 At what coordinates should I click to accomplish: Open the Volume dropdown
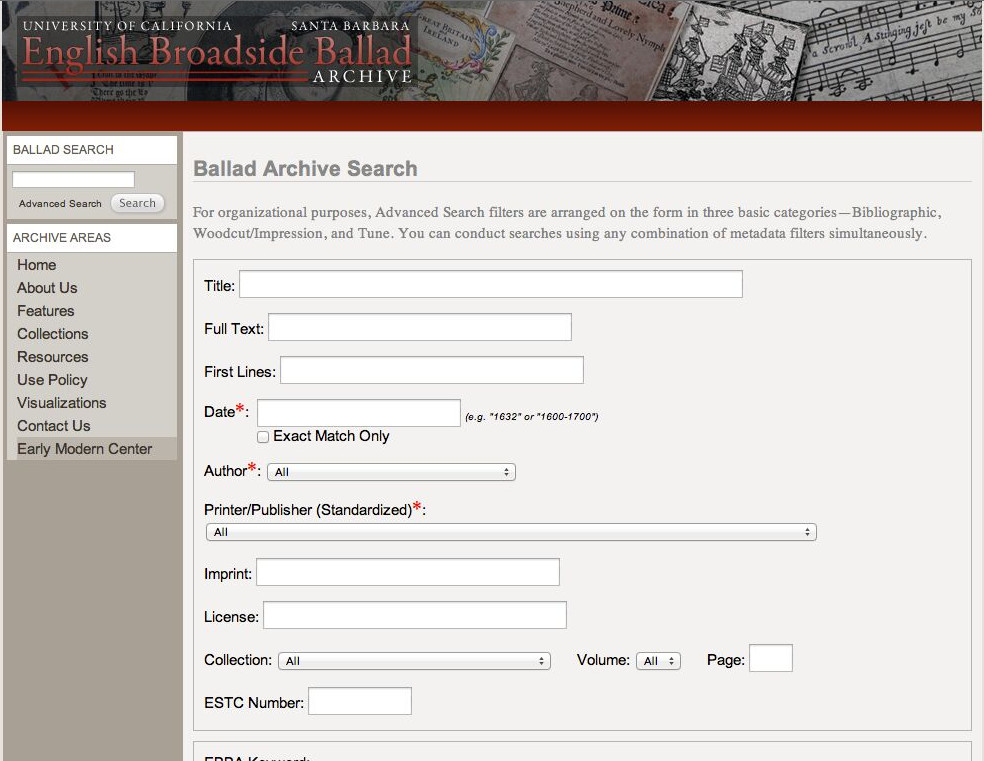(658, 661)
